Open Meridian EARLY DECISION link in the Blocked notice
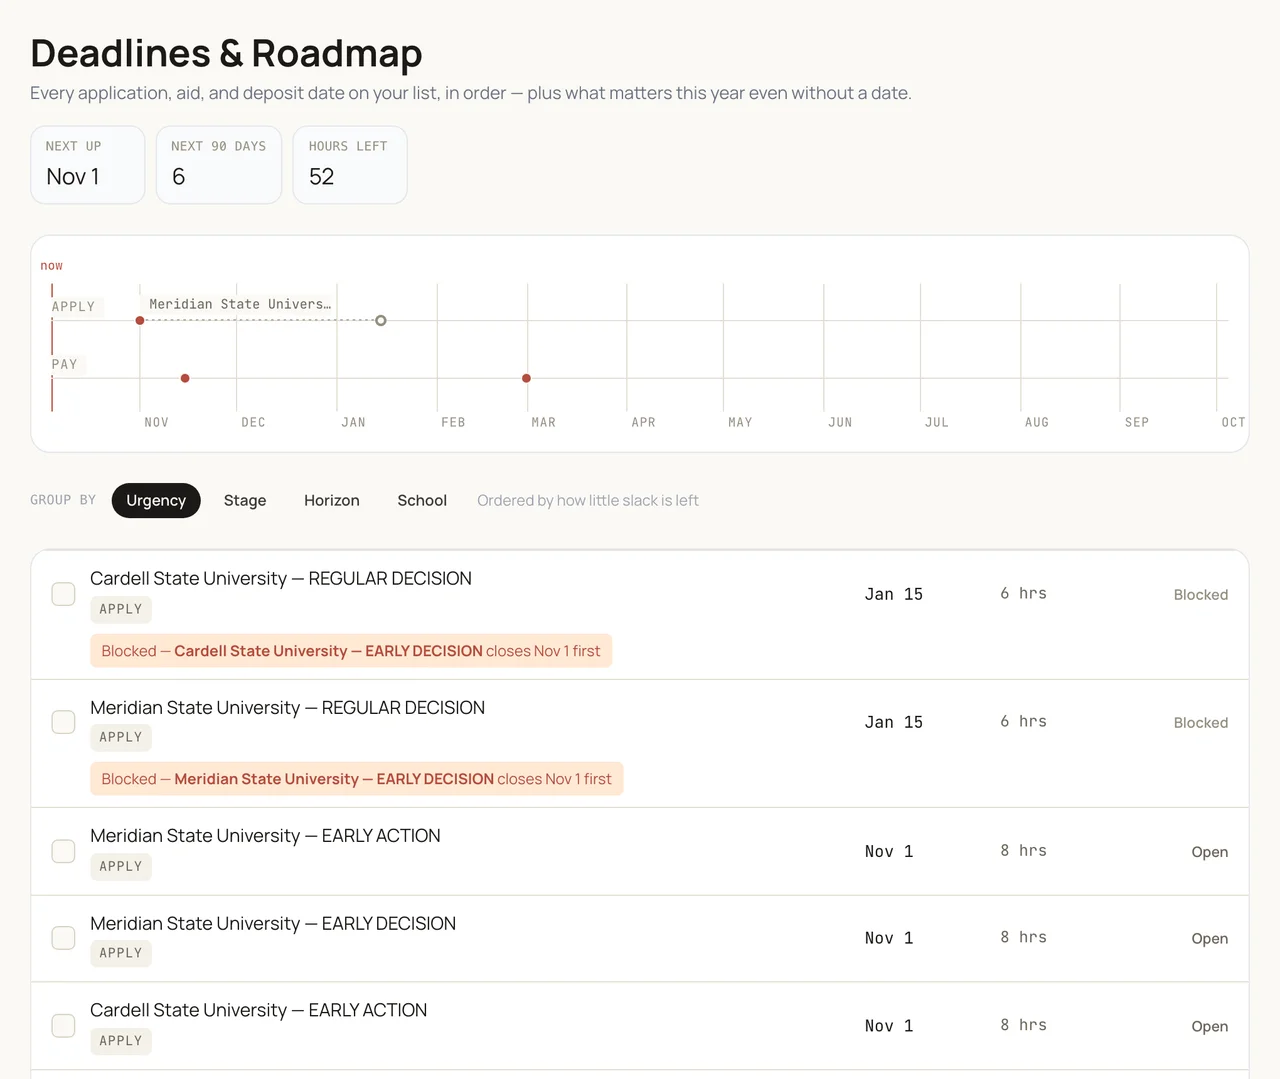Screen dimensions: 1280x1079 (x=334, y=779)
